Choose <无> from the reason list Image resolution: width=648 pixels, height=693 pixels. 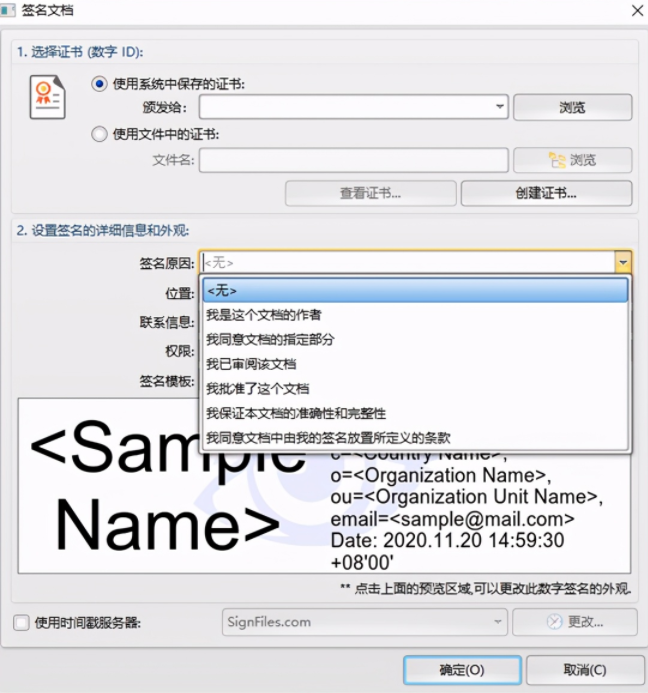[x=415, y=290]
